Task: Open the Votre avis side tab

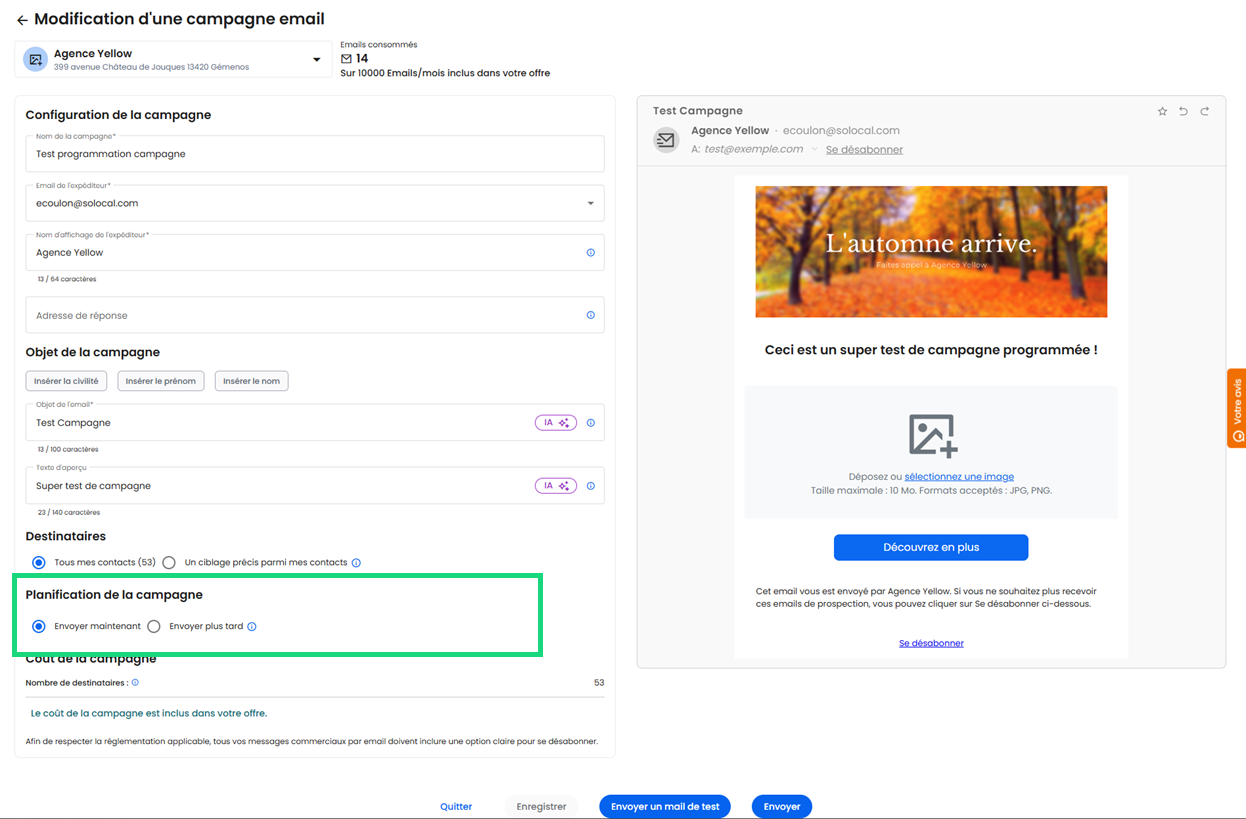Action: click(1237, 408)
